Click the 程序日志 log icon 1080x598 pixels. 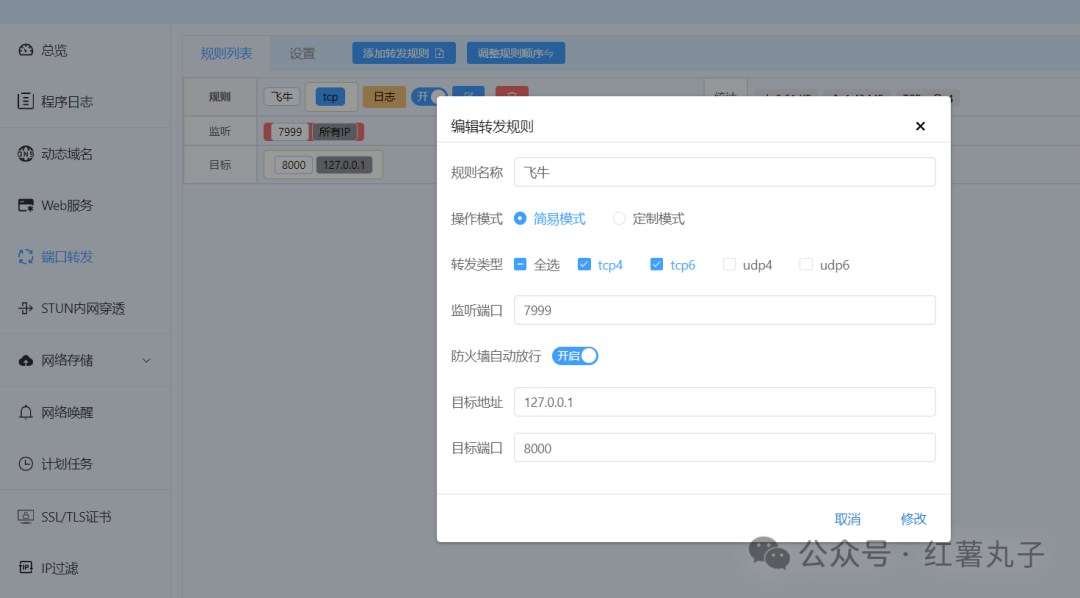point(25,101)
